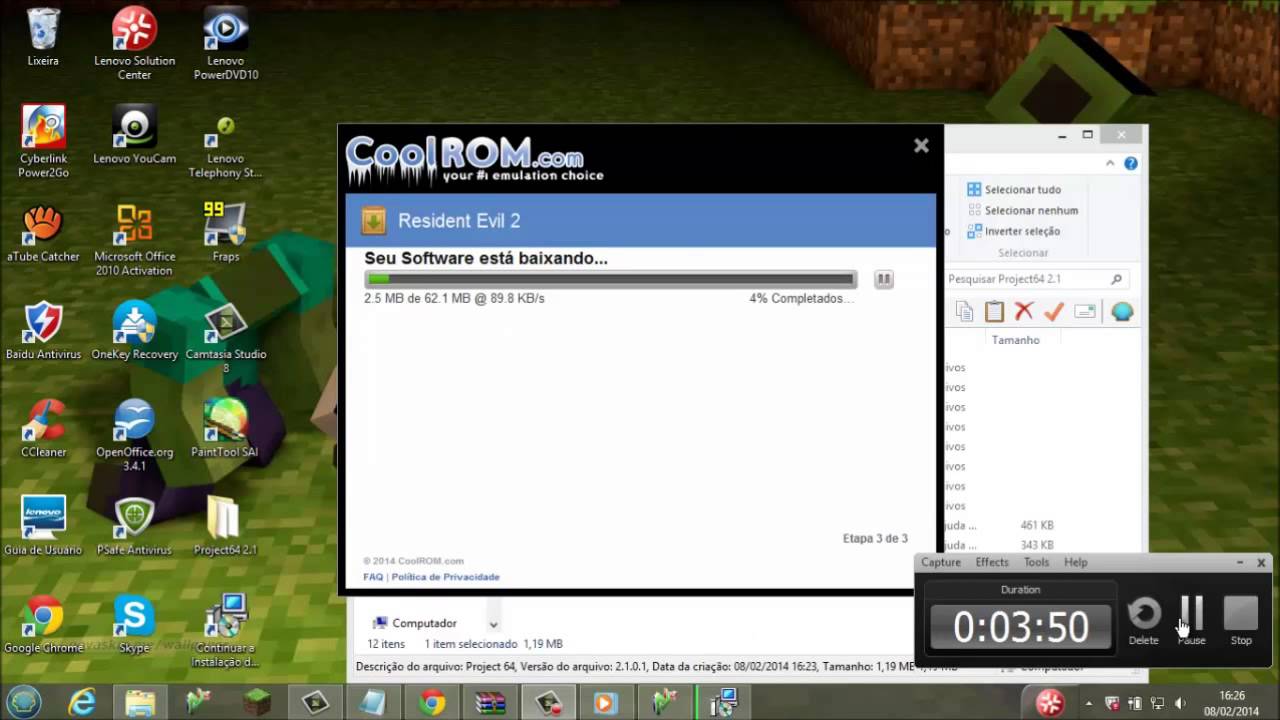Click the Pause button in recorder
This screenshot has width=1280, height=720.
1191,621
